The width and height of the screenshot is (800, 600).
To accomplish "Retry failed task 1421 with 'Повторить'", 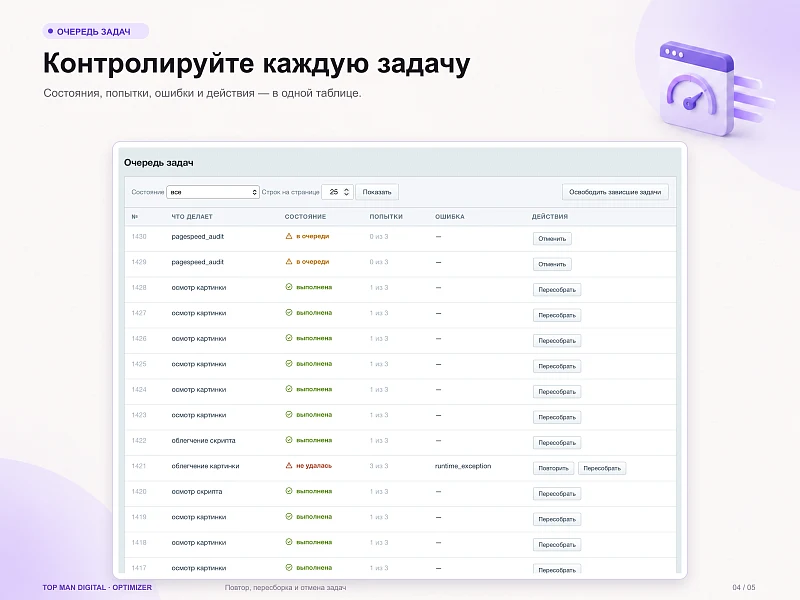I will [x=554, y=468].
